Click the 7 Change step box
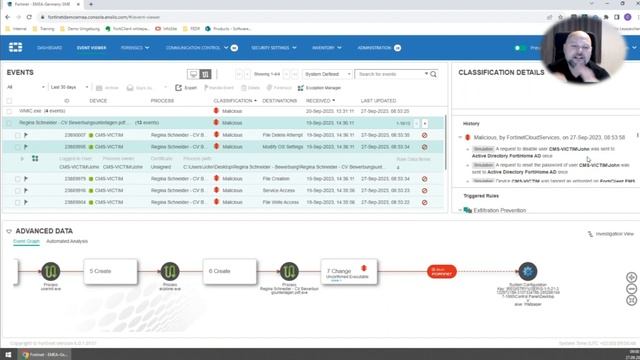This screenshot has height=360, width=640. 349,271
